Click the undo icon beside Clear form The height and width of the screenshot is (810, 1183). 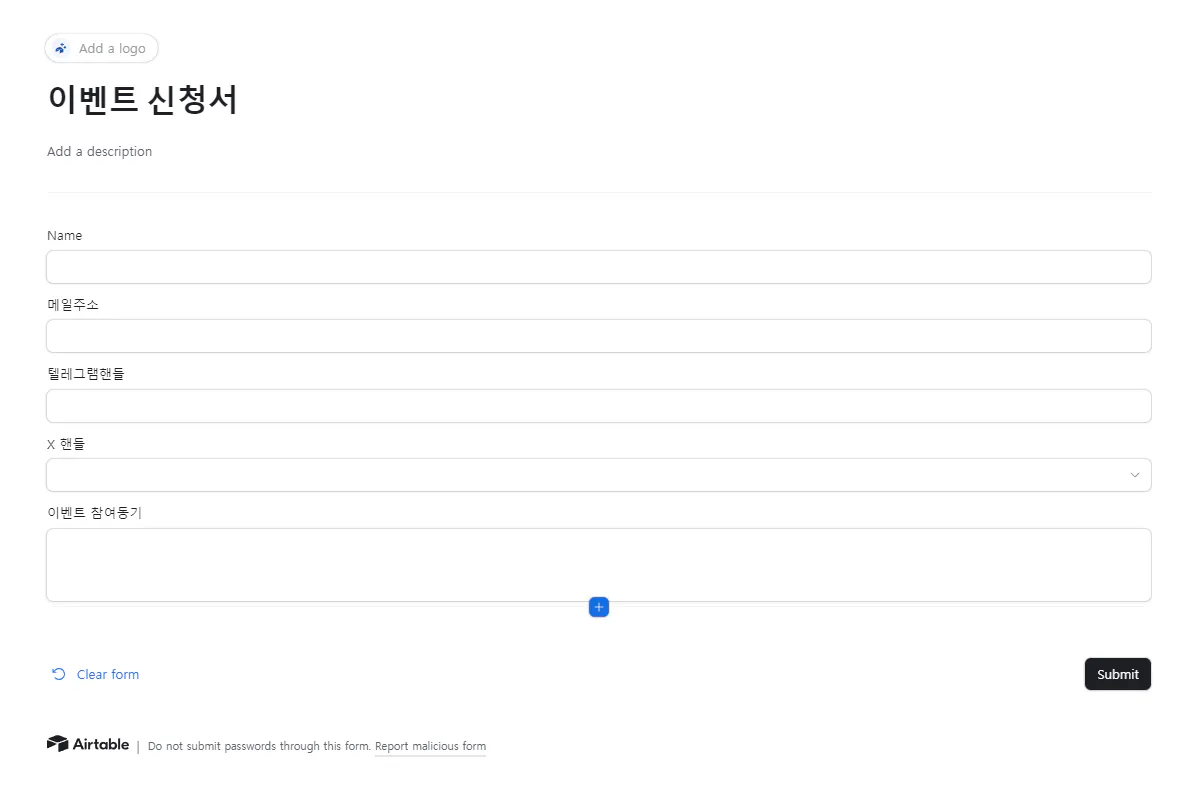(x=58, y=674)
